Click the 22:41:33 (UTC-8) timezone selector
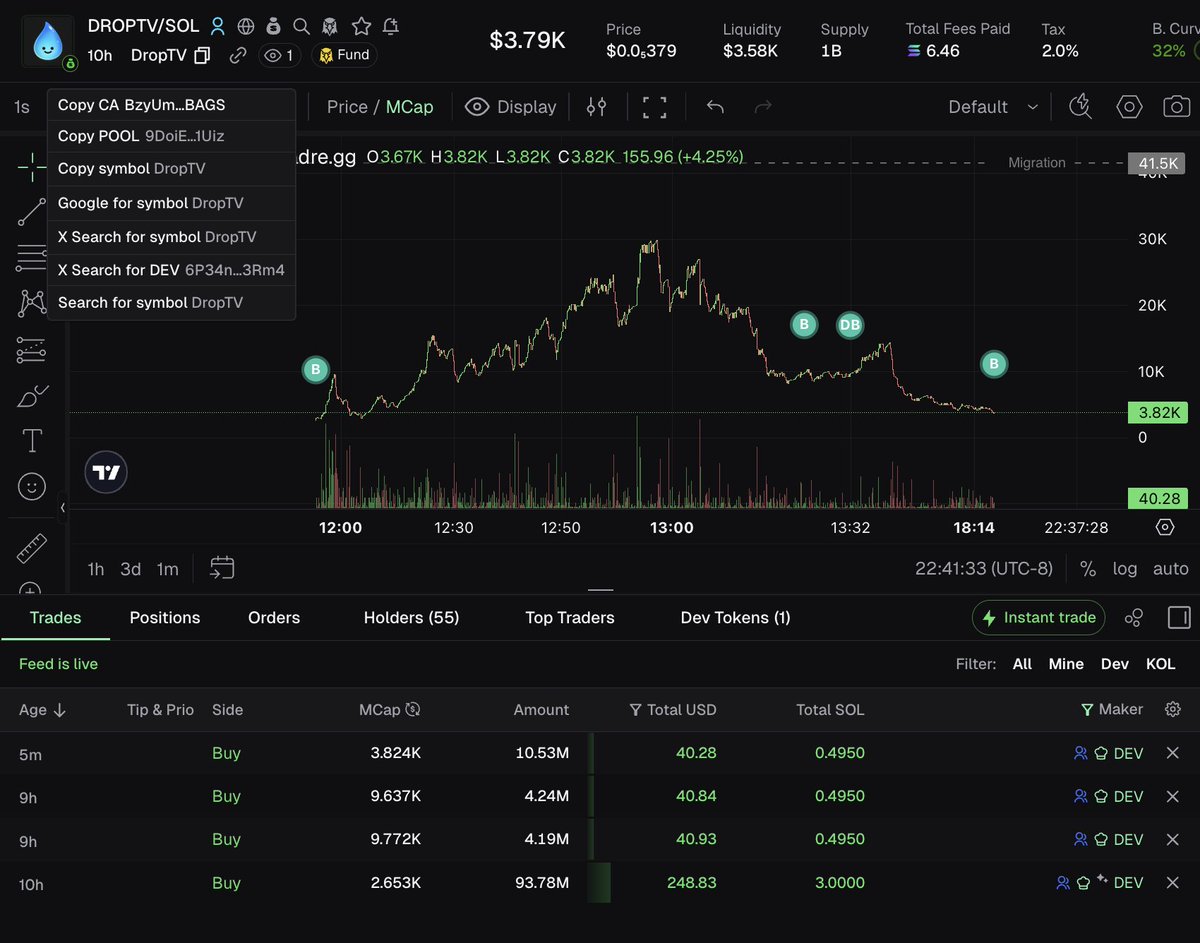1200x943 pixels. [984, 568]
